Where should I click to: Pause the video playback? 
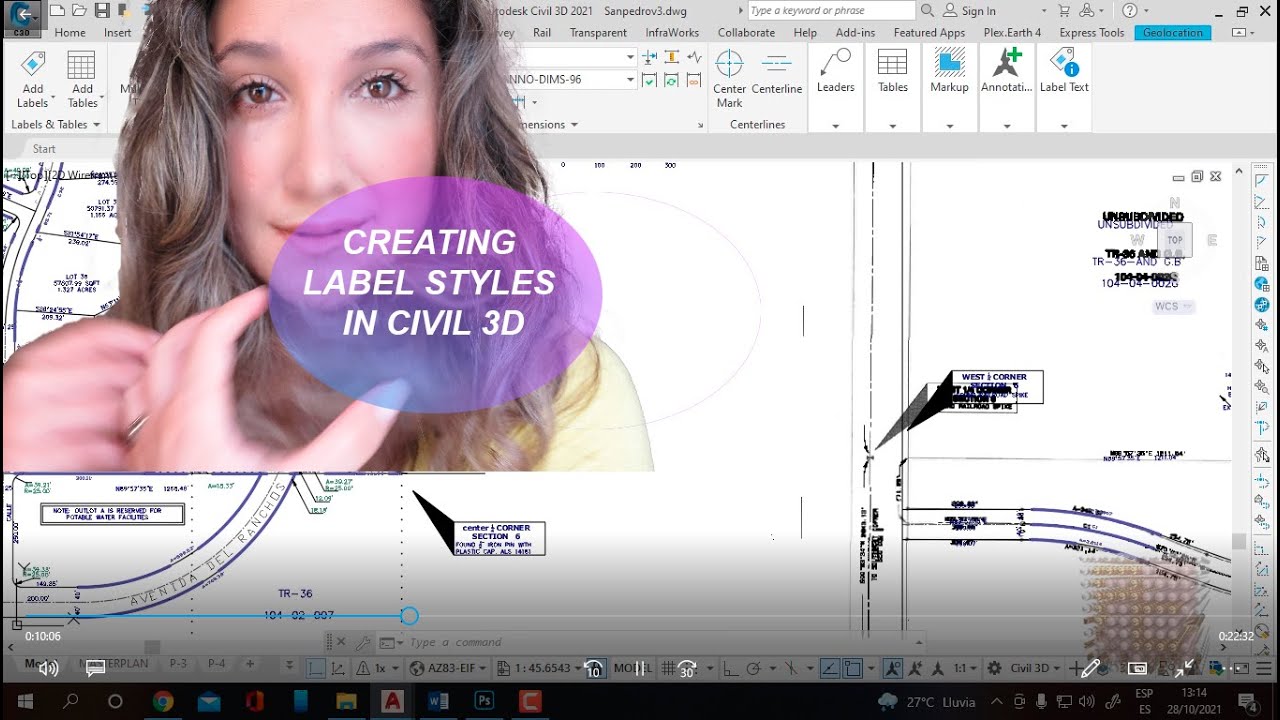click(x=640, y=668)
